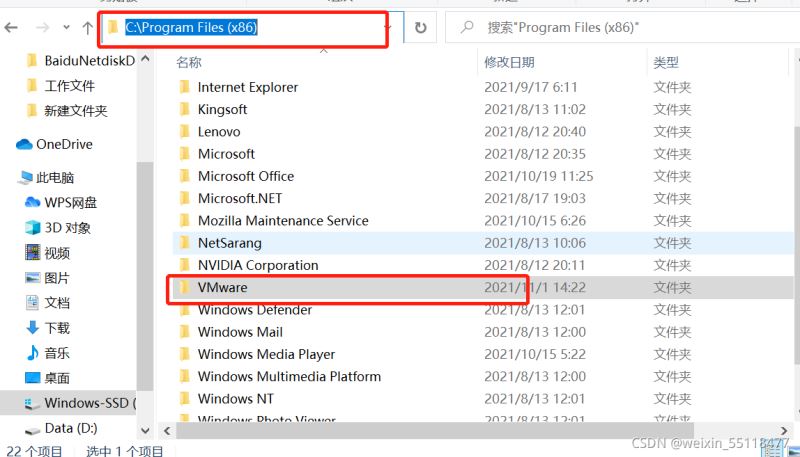Sort by the 名称 column header

pos(189,62)
